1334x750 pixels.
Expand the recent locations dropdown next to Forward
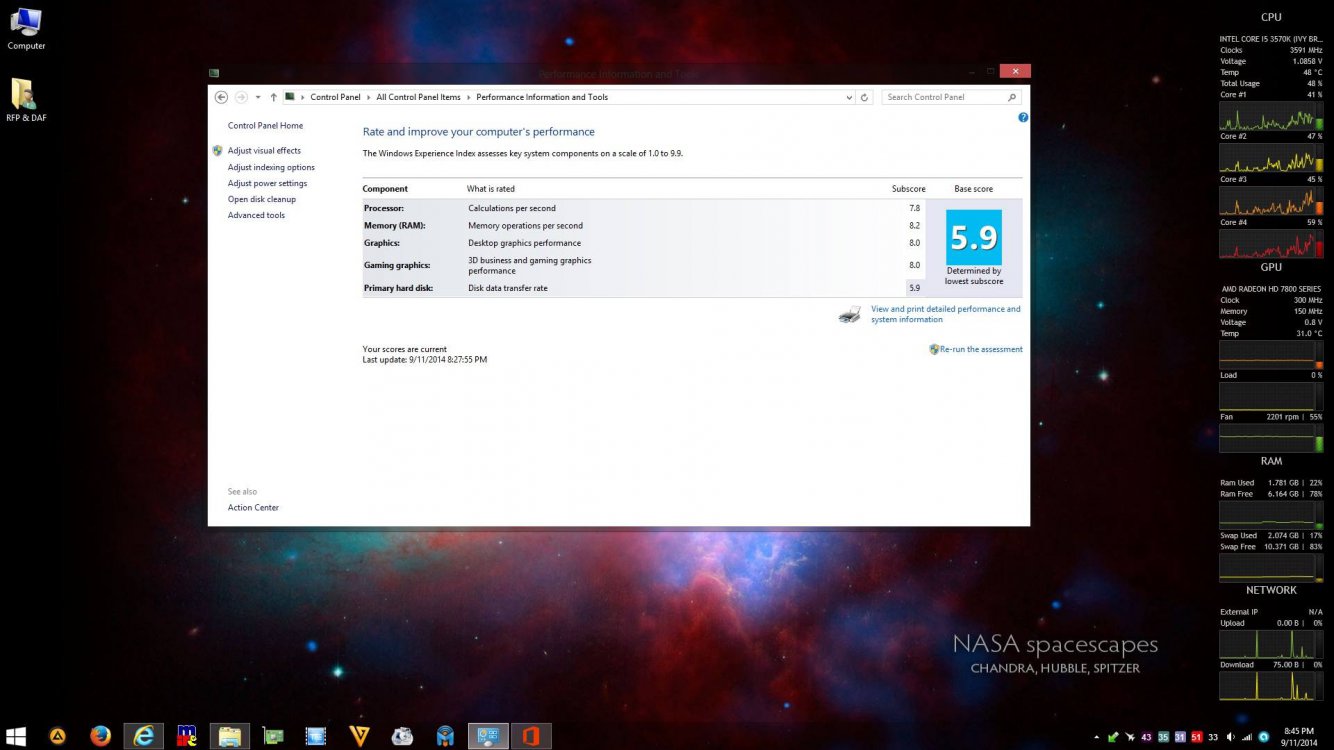[258, 97]
